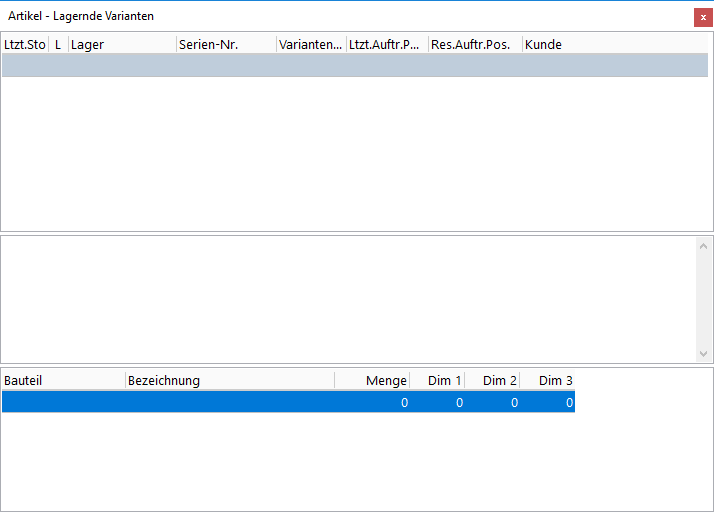
Task: Sort by the Bauteil column header
Action: click(63, 381)
